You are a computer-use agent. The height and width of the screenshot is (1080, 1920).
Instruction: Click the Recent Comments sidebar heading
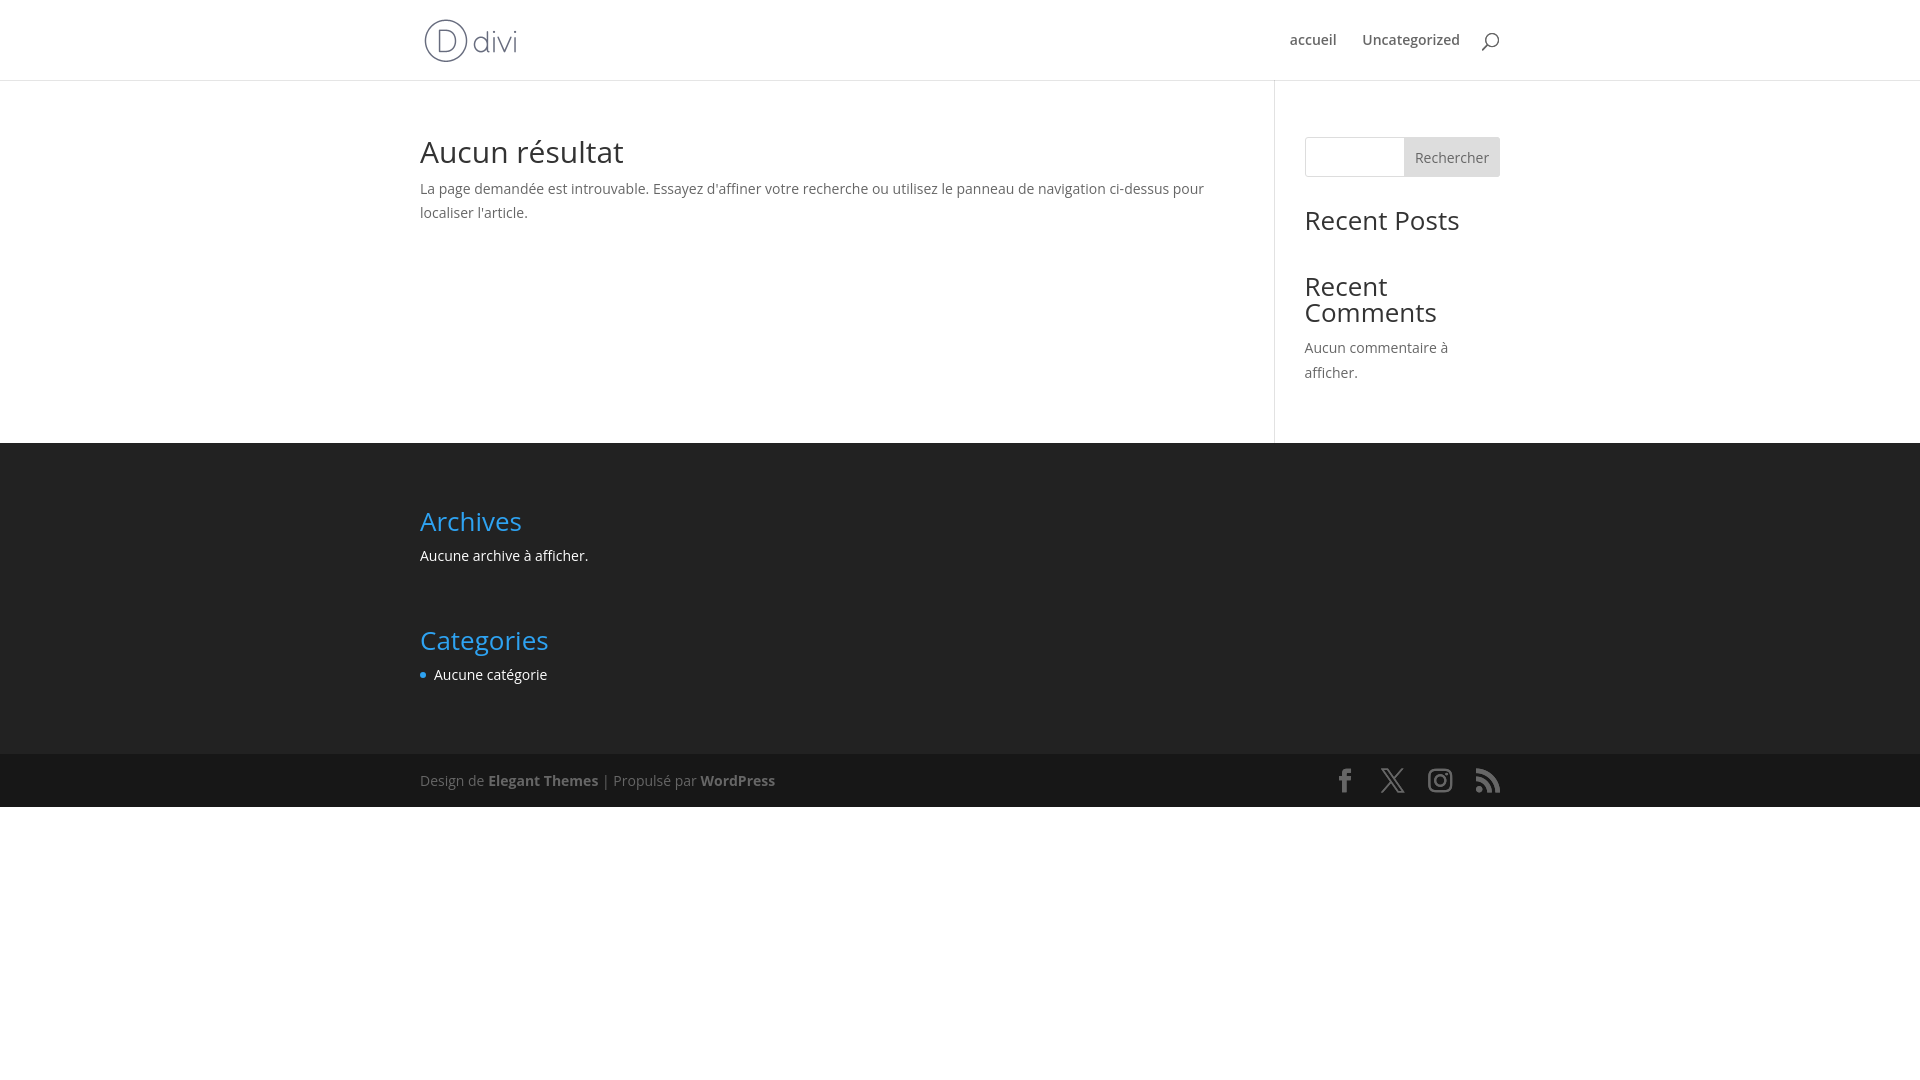(x=1370, y=299)
